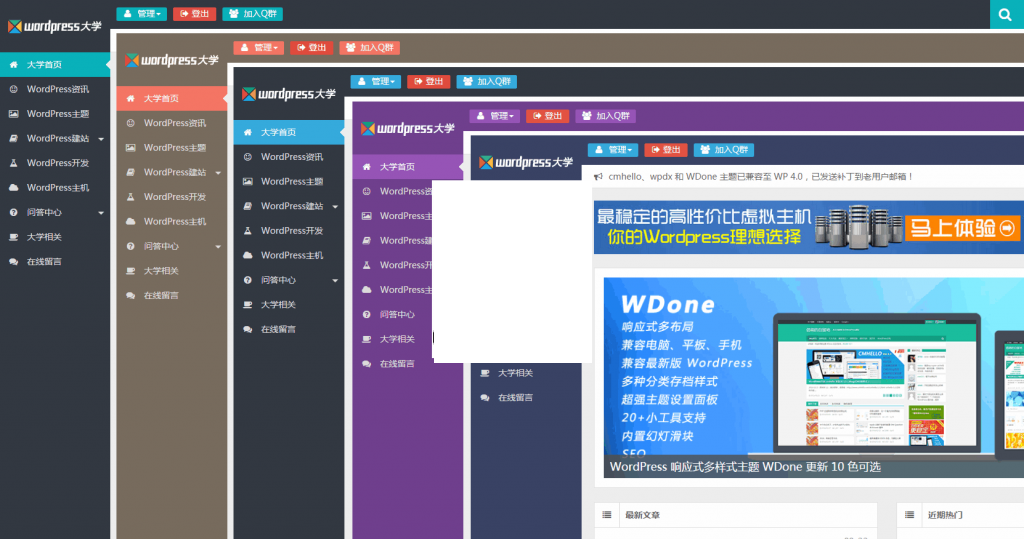Click question-mark icon beside 问答中心 in blue-highlight theme
Screen dimensions: 1024x539
[248, 280]
